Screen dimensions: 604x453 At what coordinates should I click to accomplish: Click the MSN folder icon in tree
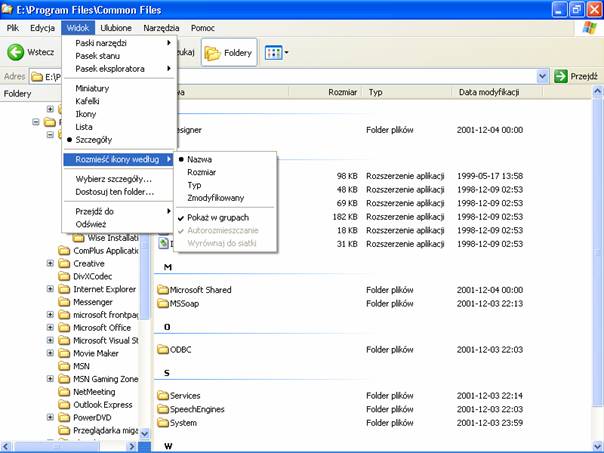tap(64, 366)
